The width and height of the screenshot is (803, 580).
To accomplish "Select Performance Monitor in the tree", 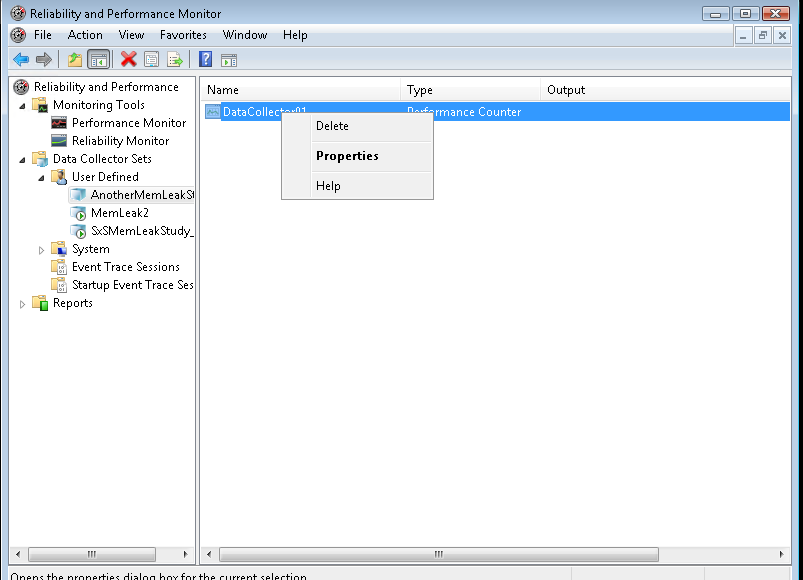I will 128,123.
